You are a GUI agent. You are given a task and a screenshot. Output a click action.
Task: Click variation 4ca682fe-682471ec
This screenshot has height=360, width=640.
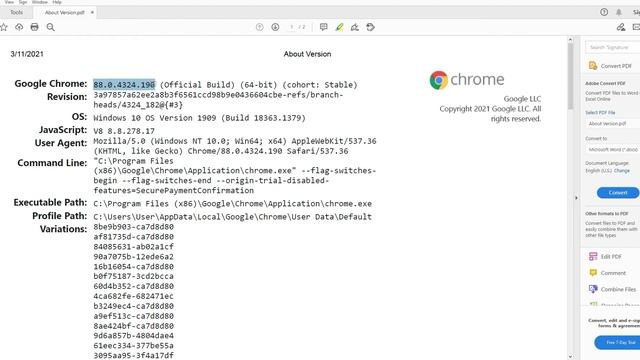click(x=133, y=296)
